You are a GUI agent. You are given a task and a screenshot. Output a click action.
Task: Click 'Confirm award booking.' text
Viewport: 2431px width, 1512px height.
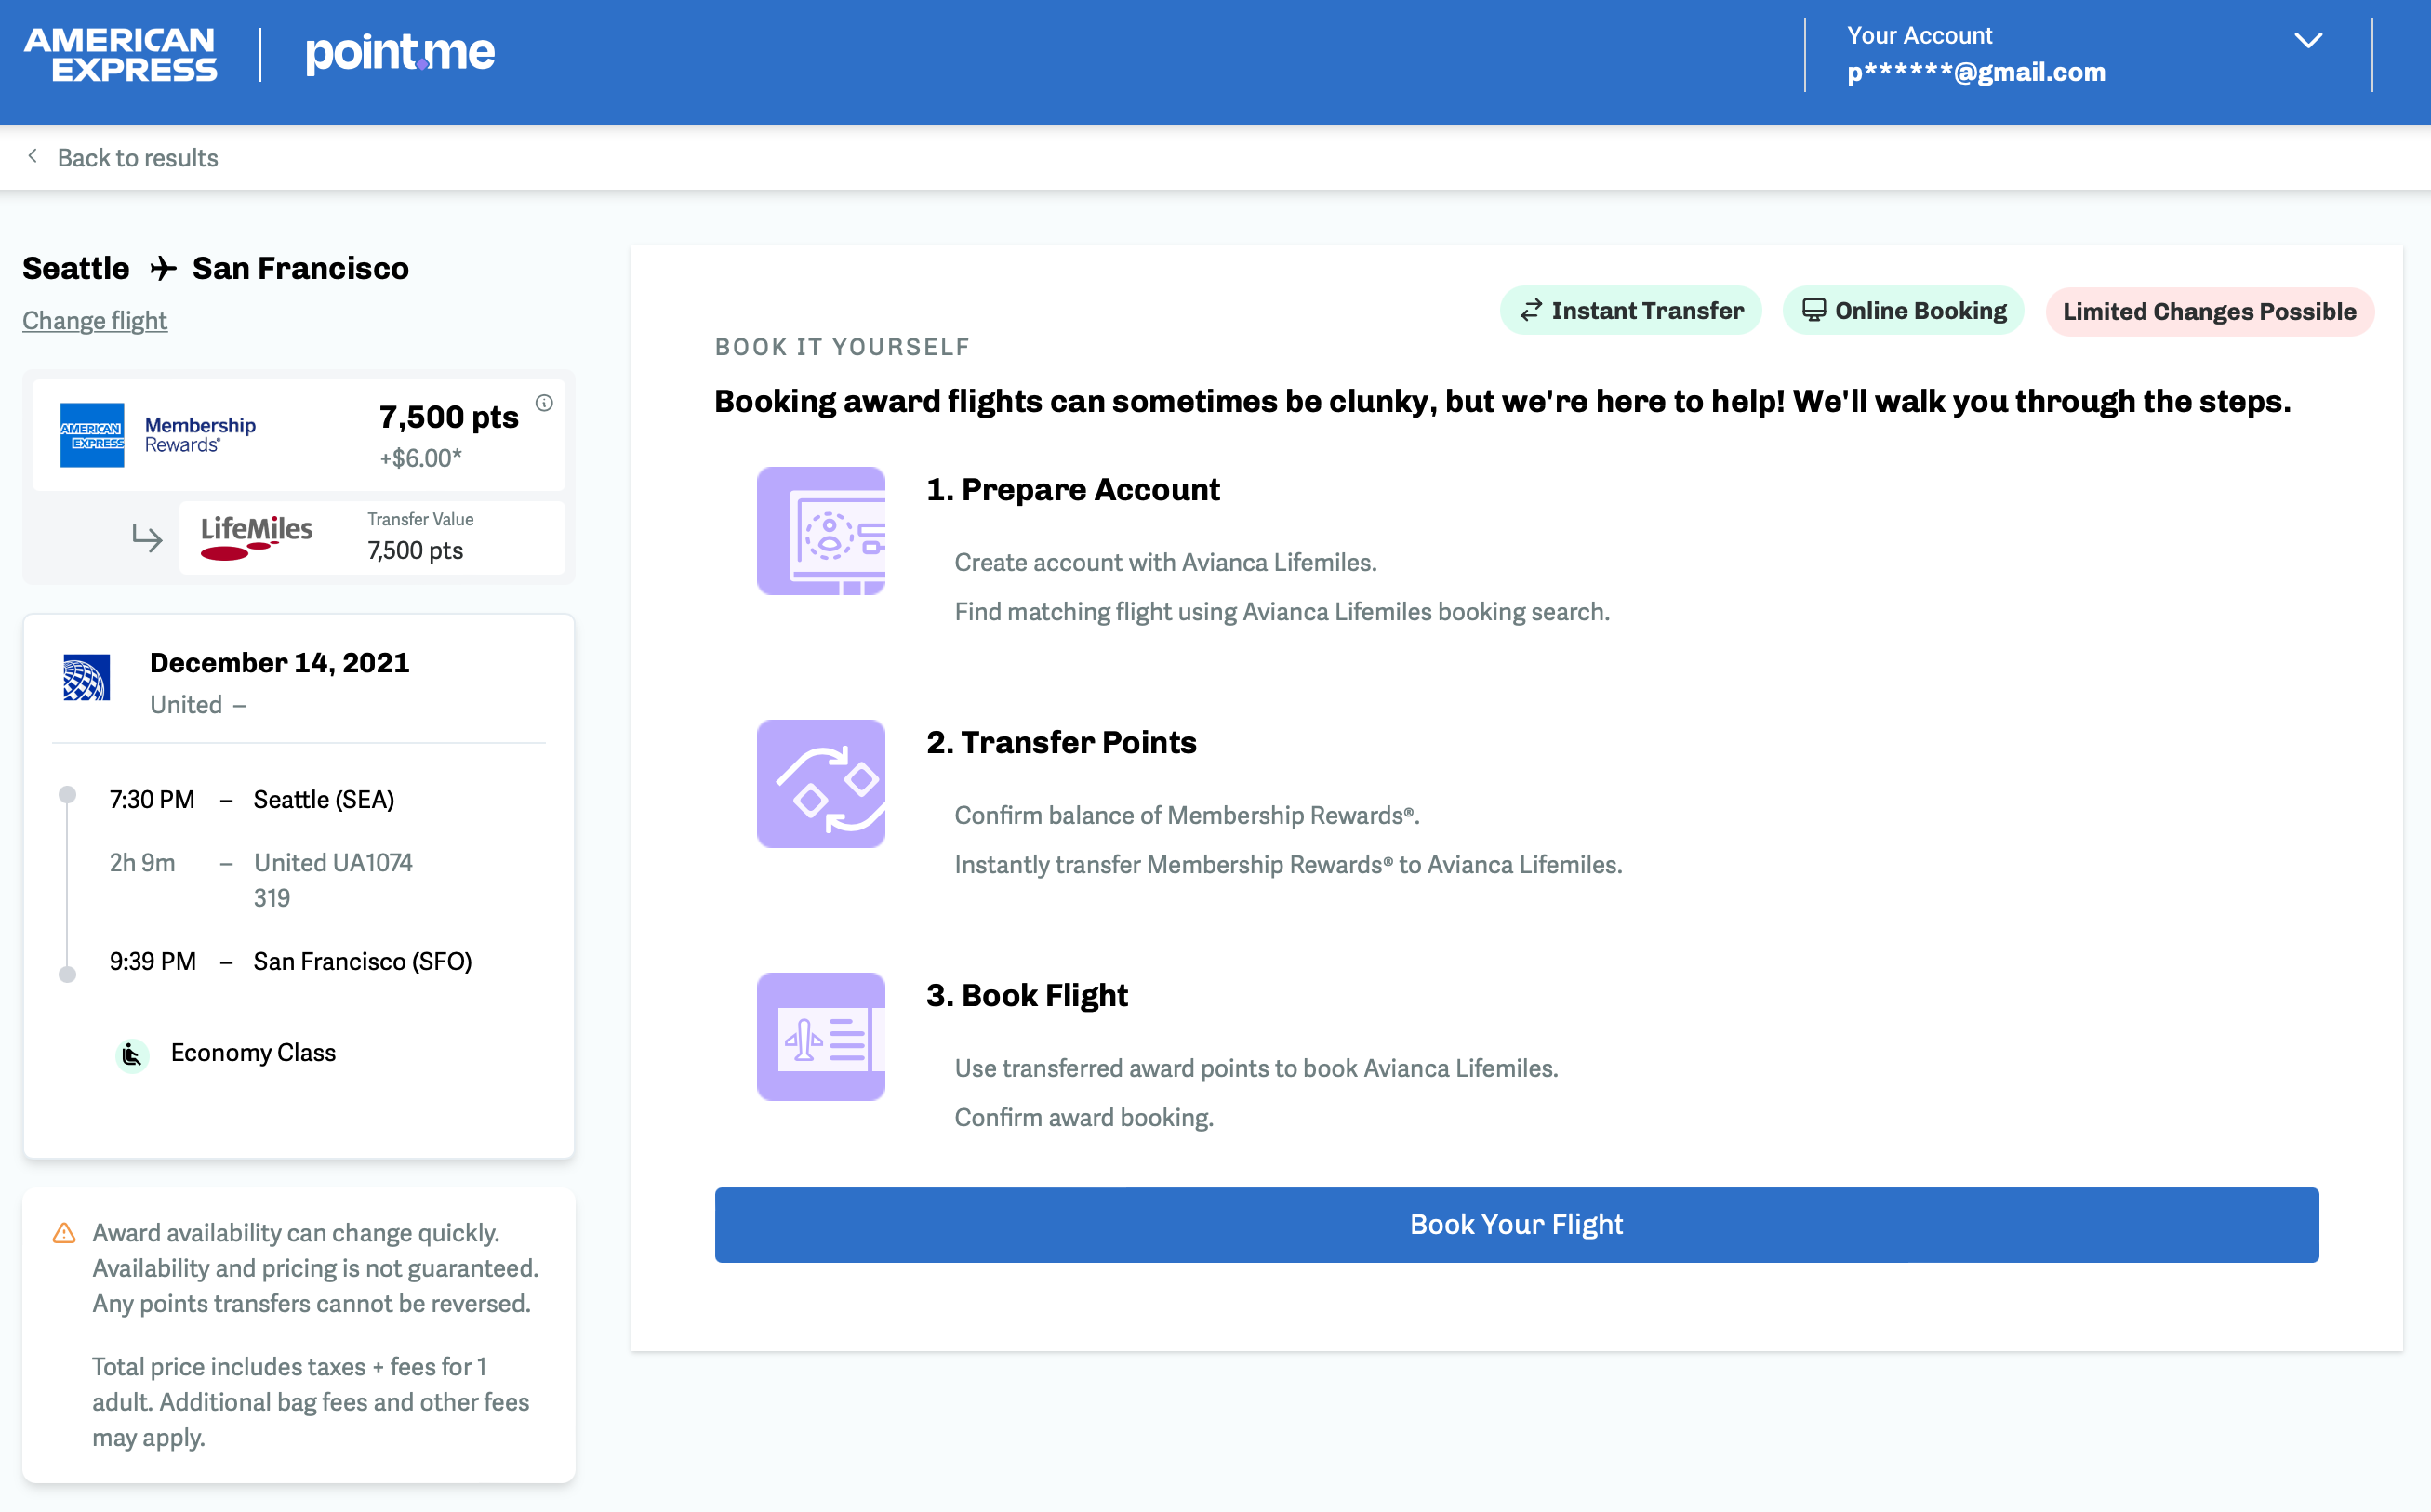[x=1084, y=1118]
